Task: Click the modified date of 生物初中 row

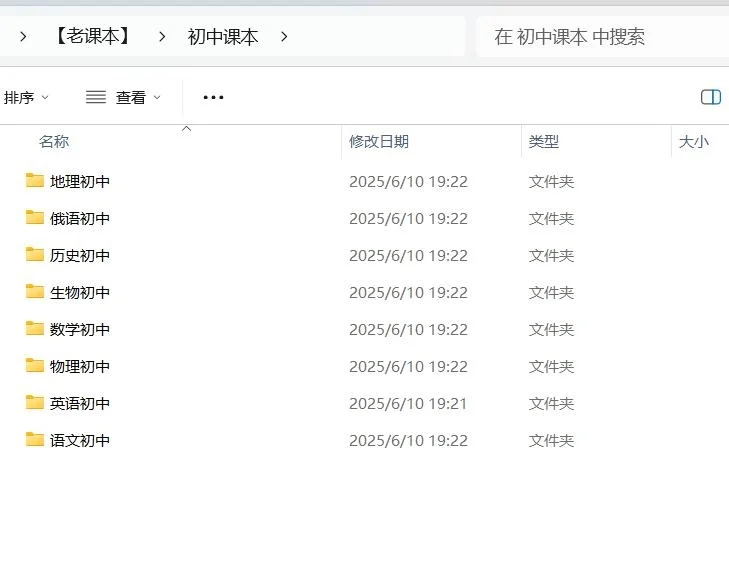Action: [408, 293]
